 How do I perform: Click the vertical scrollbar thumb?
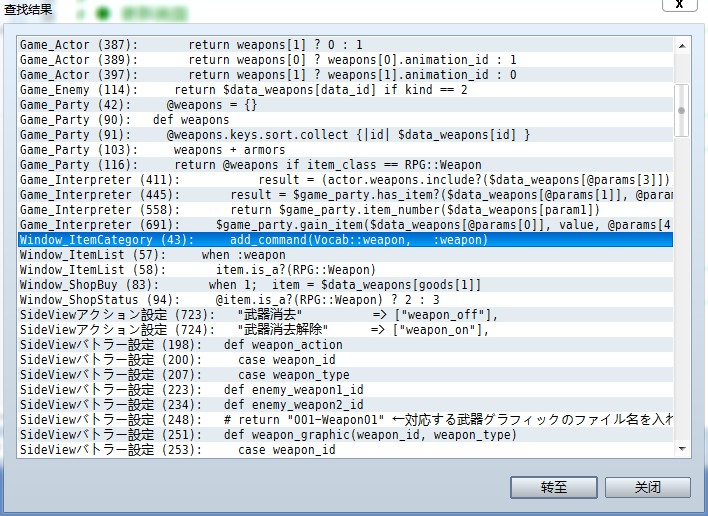pyautogui.click(x=682, y=110)
